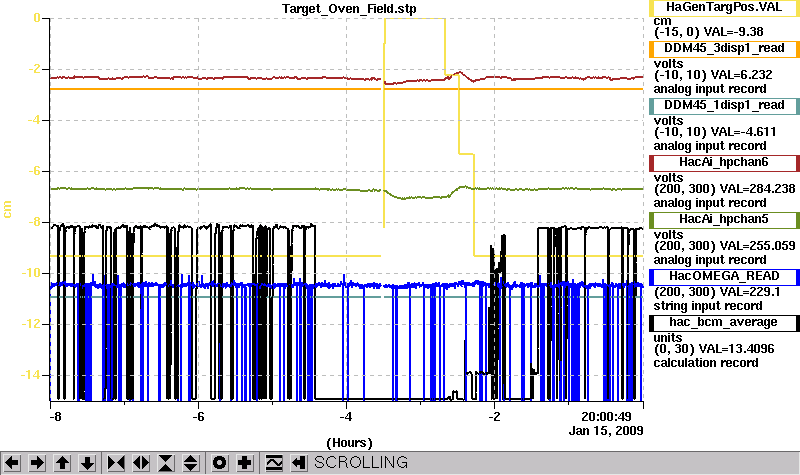Pan the graph down with the arrow button

point(87,463)
